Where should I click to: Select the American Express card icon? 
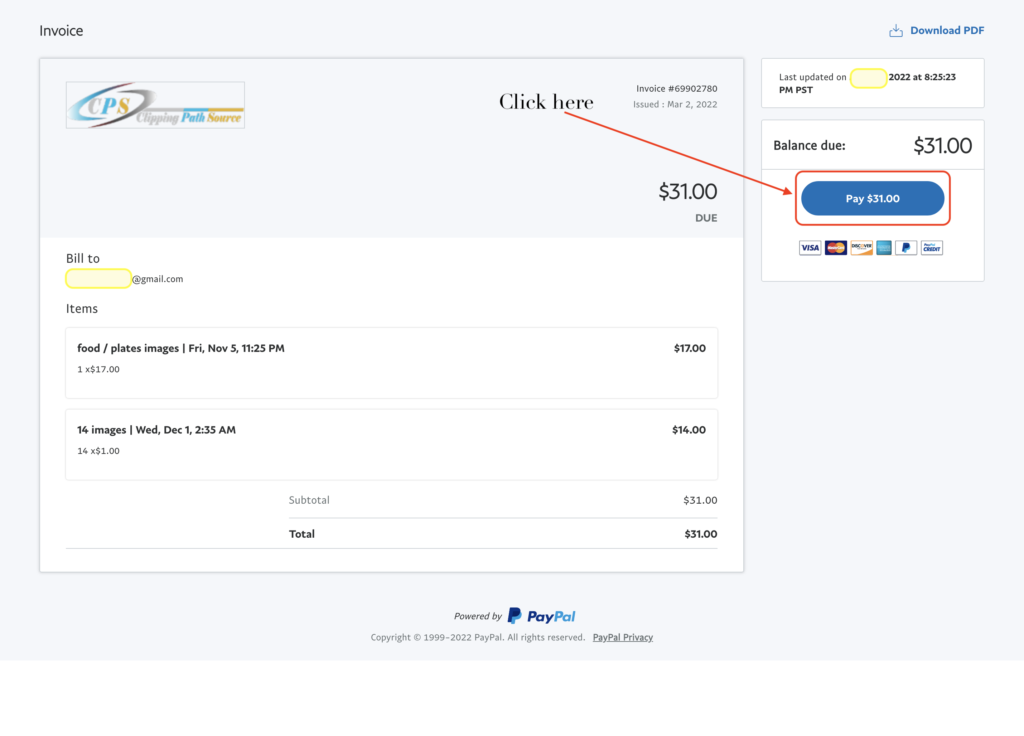pyautogui.click(x=884, y=248)
